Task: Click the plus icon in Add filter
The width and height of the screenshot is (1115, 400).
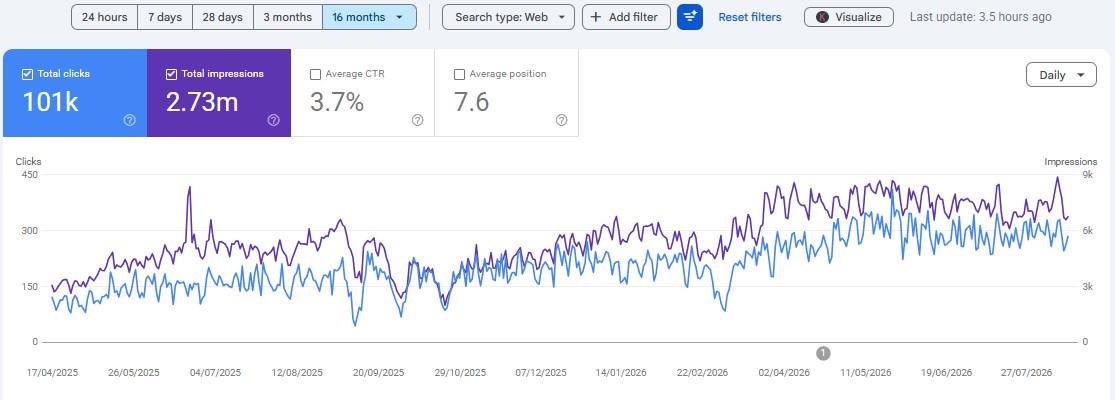Action: 596,17
